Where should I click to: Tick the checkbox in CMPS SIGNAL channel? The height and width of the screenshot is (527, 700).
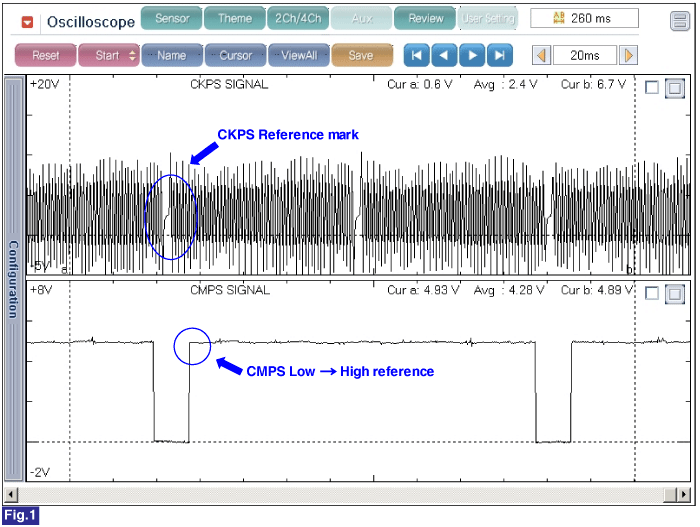(x=652, y=293)
